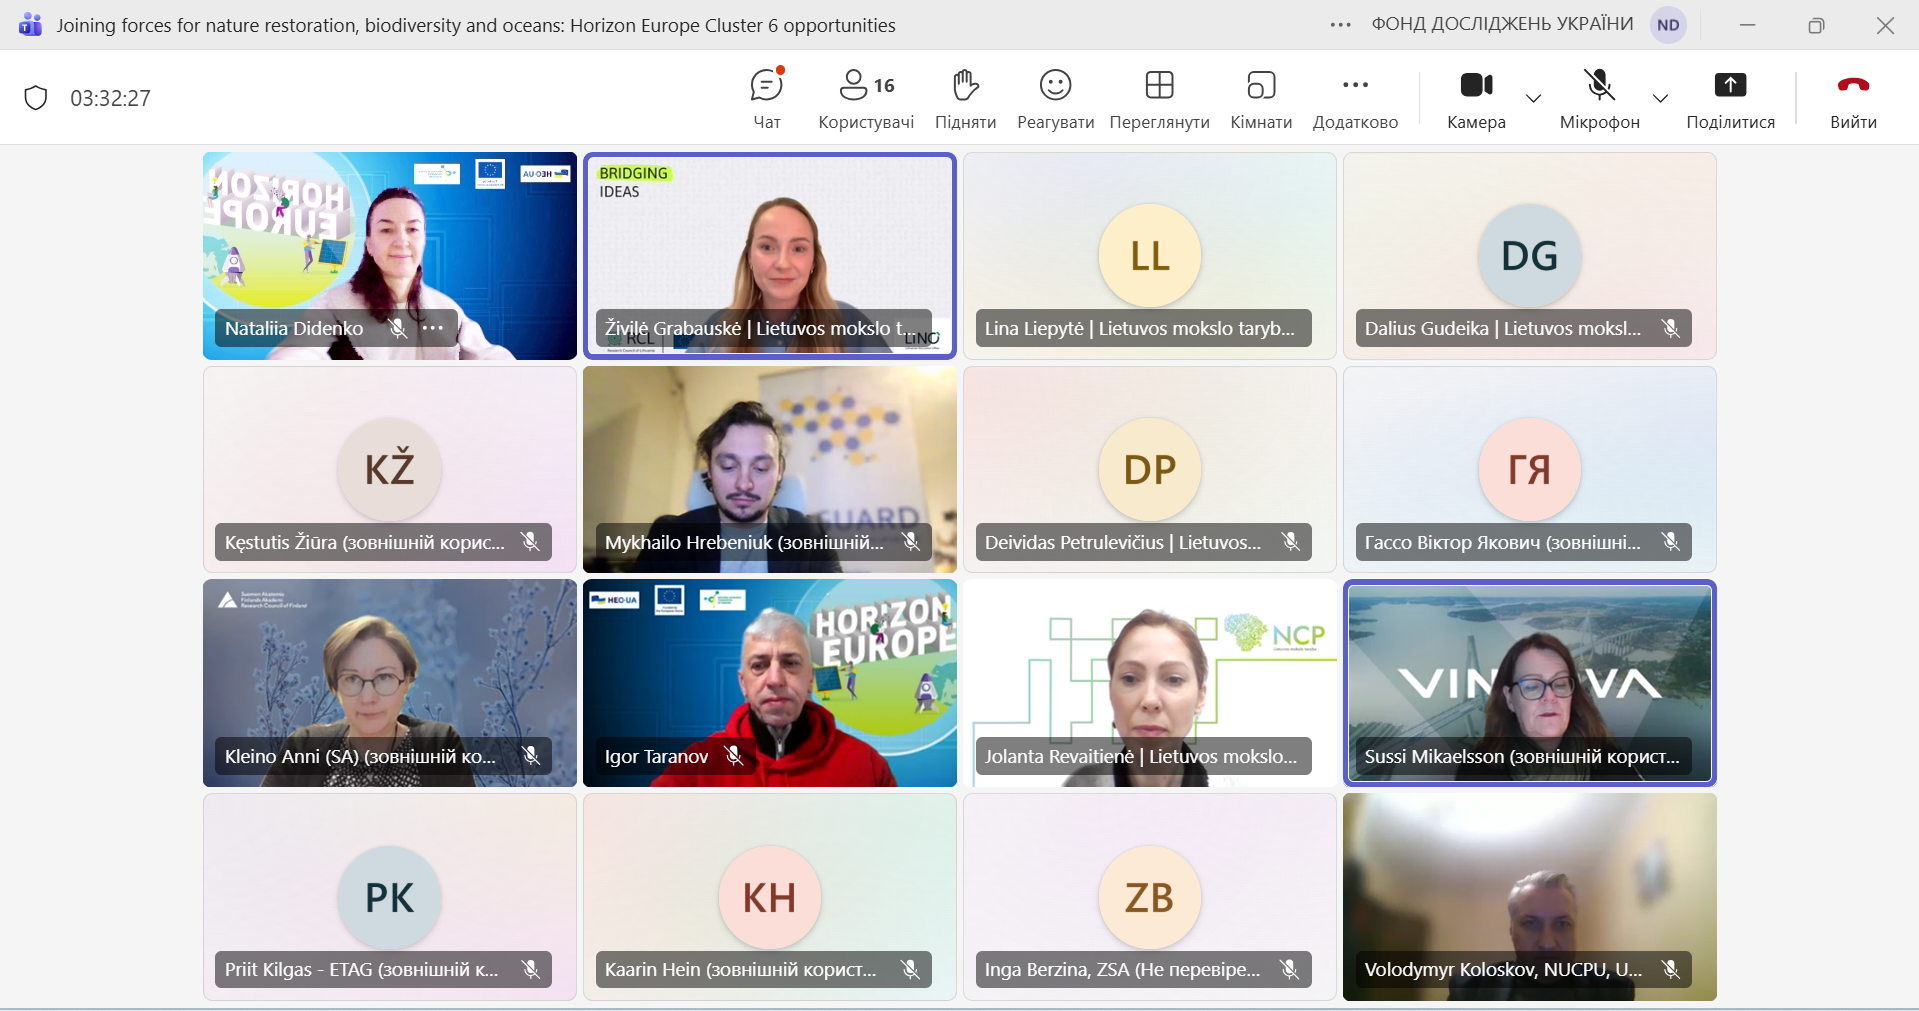Open title bar three-dot settings menu
This screenshot has width=1919, height=1011.
[1340, 25]
